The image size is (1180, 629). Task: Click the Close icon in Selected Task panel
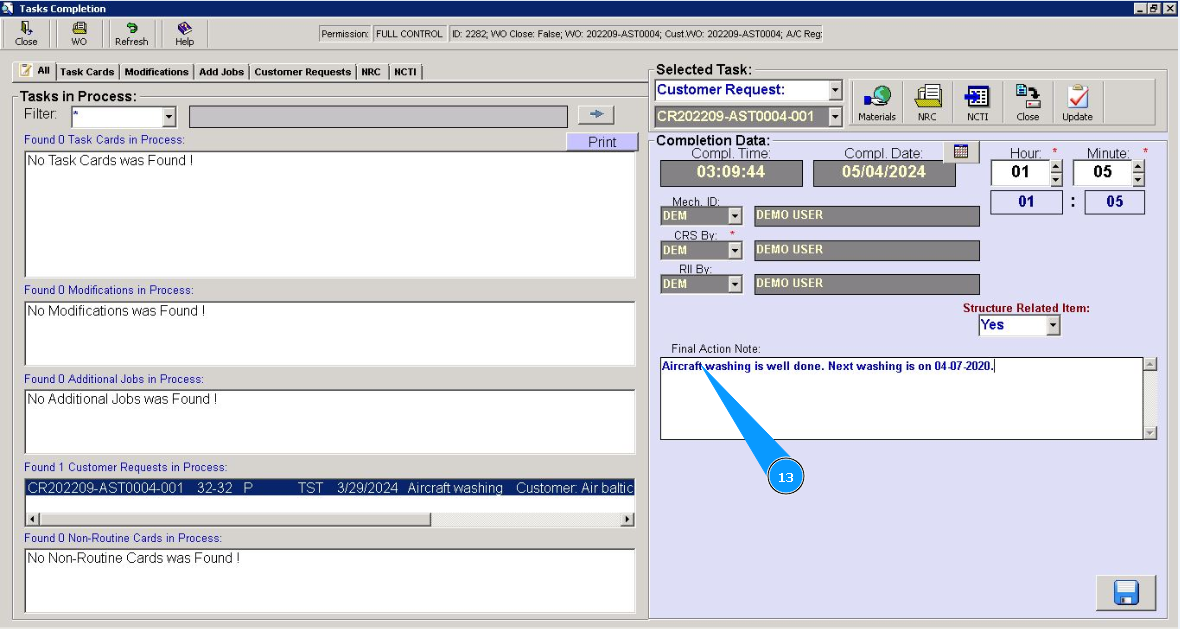click(1027, 102)
